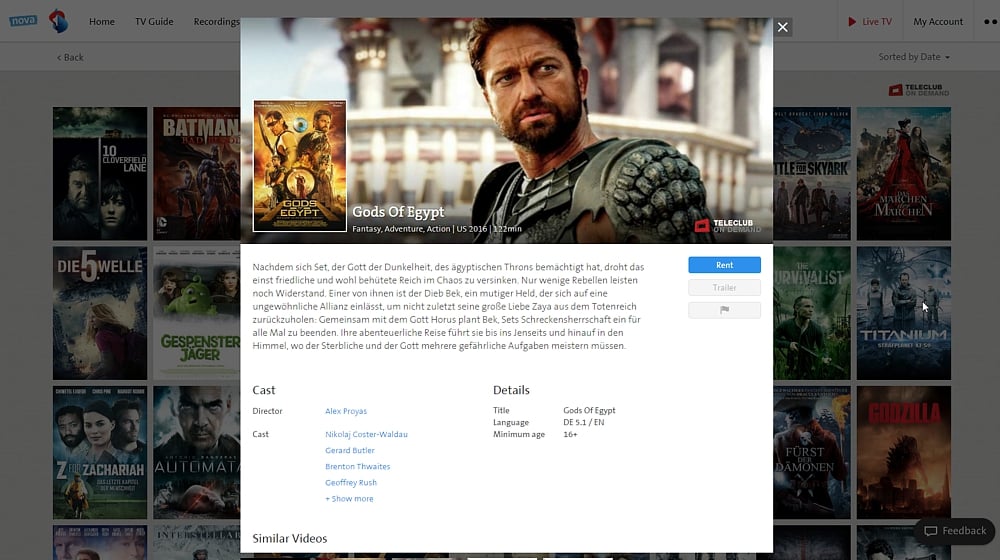
Task: Click 'Fantasy, Adventure, Action' genre text
Action: click(401, 229)
